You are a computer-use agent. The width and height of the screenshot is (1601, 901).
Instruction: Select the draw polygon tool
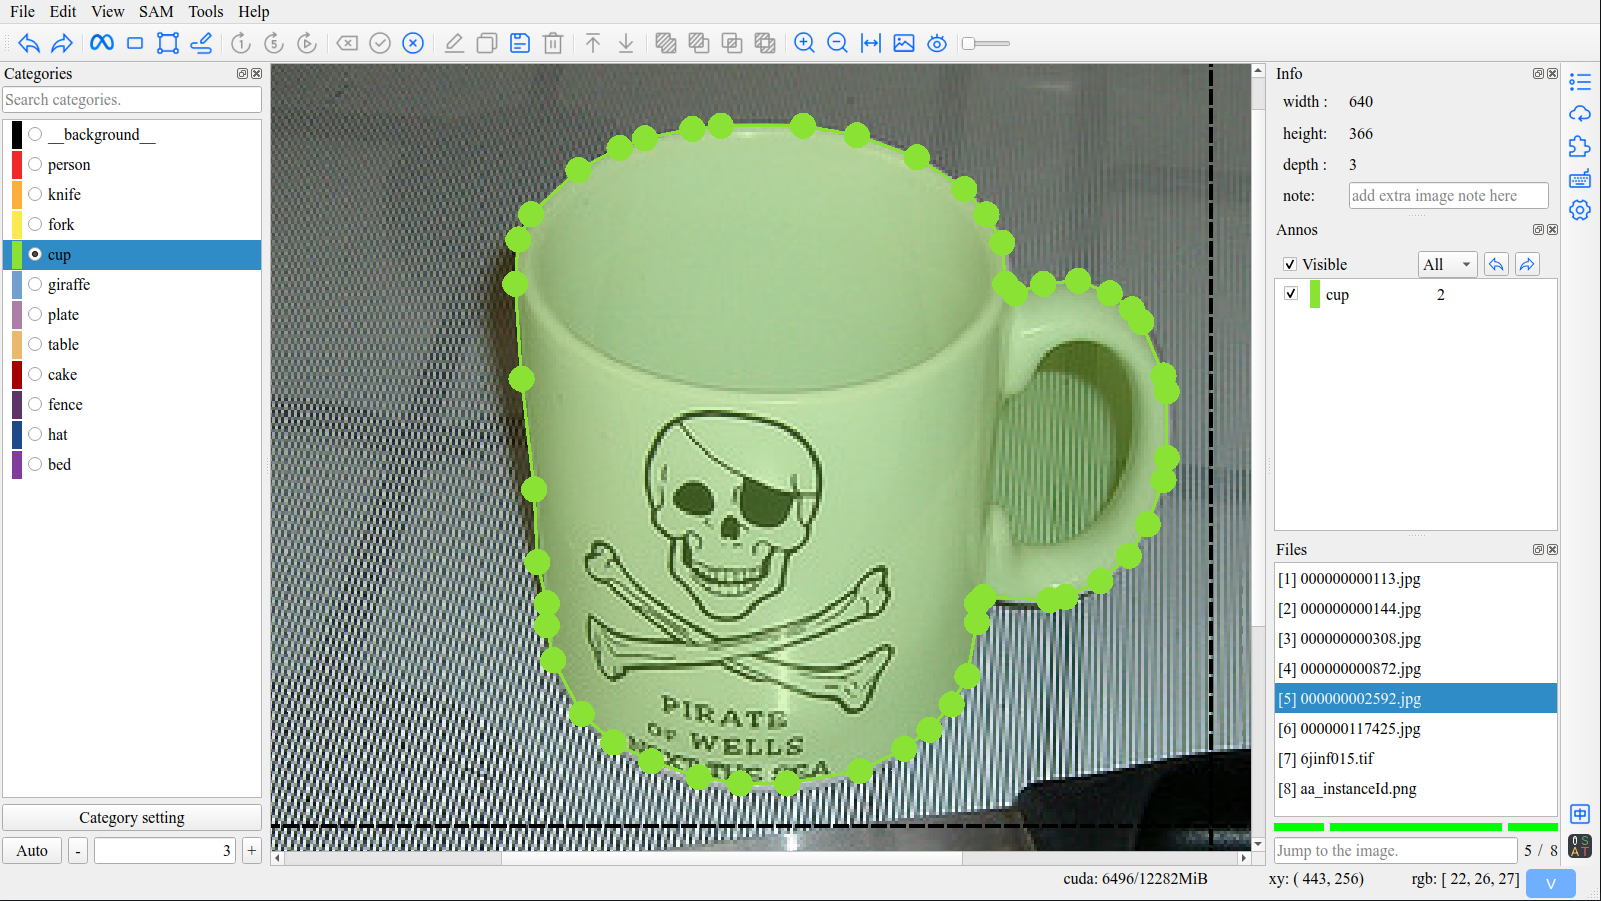[x=168, y=43]
